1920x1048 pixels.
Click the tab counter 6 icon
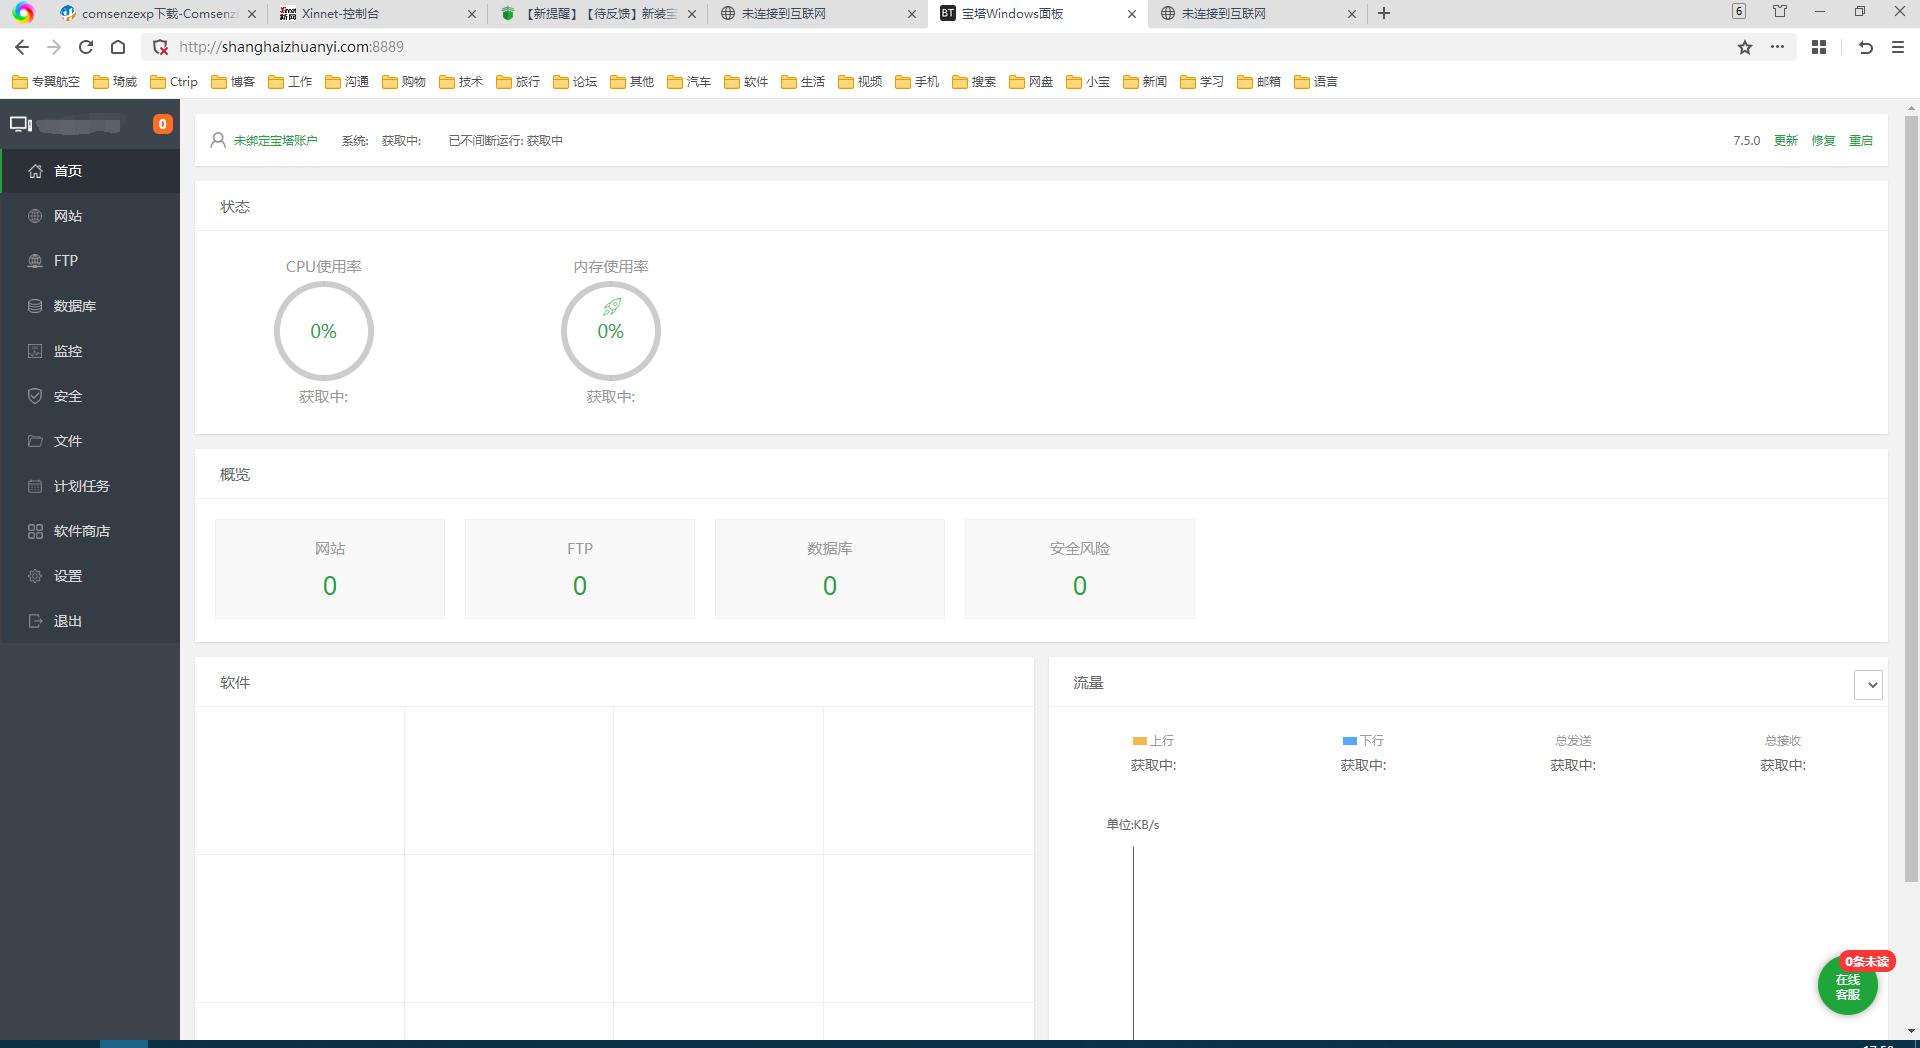1739,12
